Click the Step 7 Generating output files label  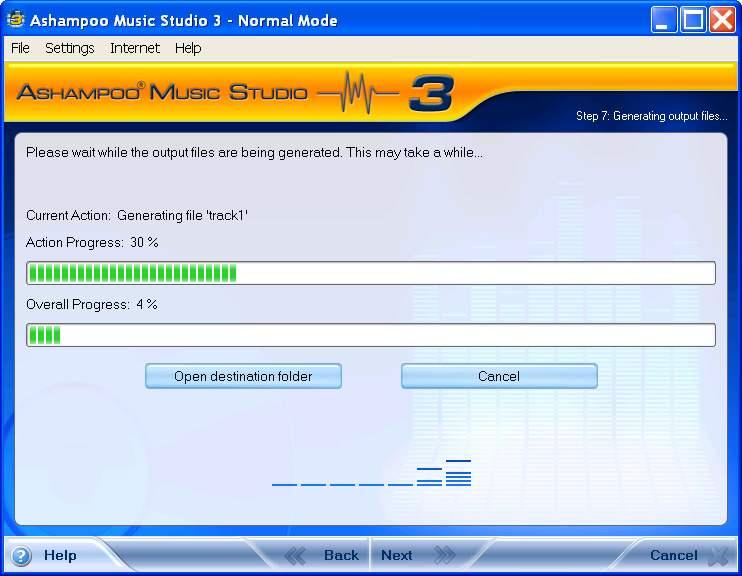click(x=651, y=116)
